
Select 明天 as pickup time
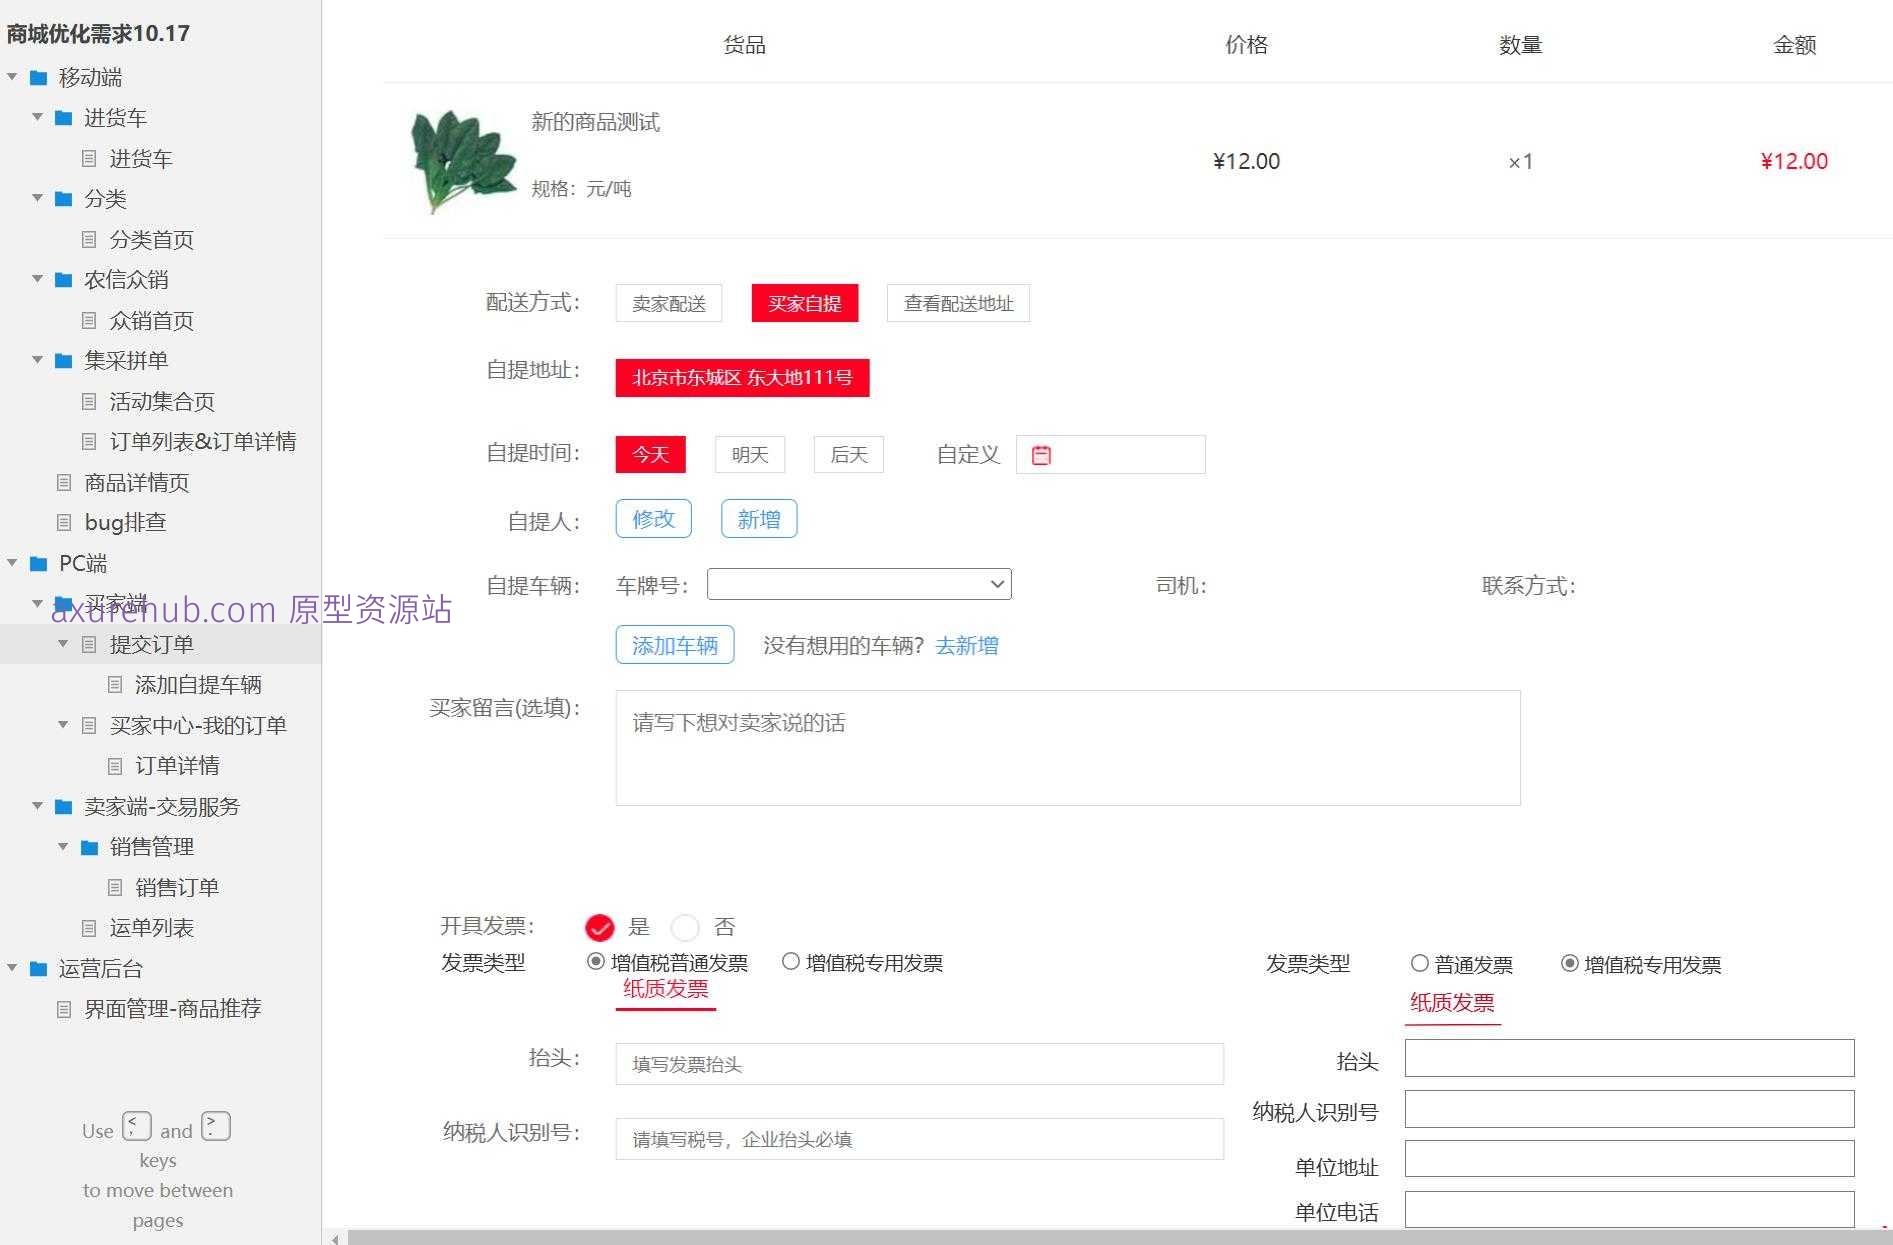pos(749,454)
